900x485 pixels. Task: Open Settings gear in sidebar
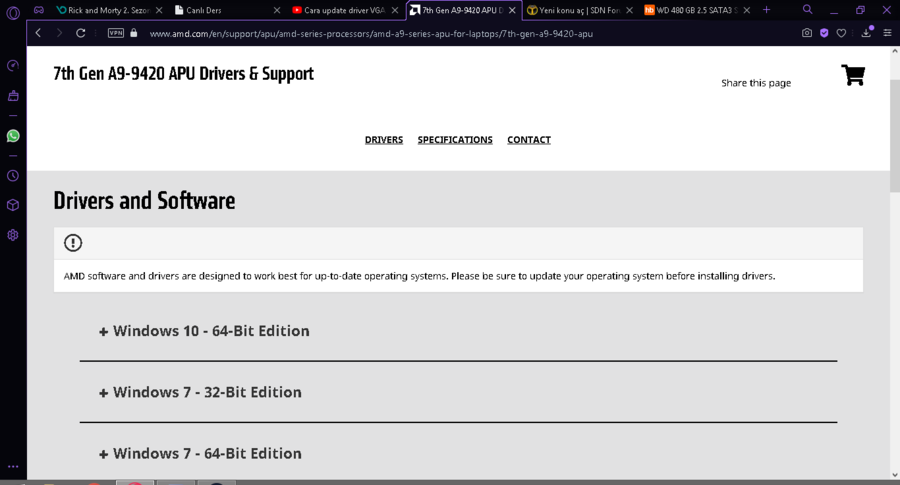(x=13, y=235)
